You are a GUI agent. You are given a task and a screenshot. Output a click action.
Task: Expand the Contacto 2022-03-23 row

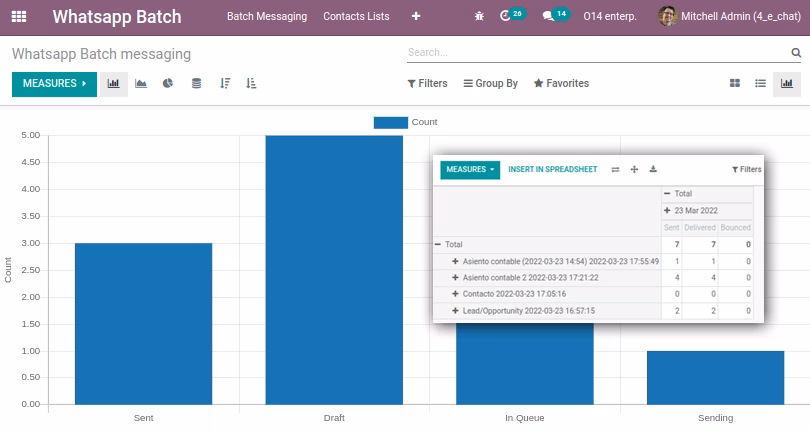point(455,294)
